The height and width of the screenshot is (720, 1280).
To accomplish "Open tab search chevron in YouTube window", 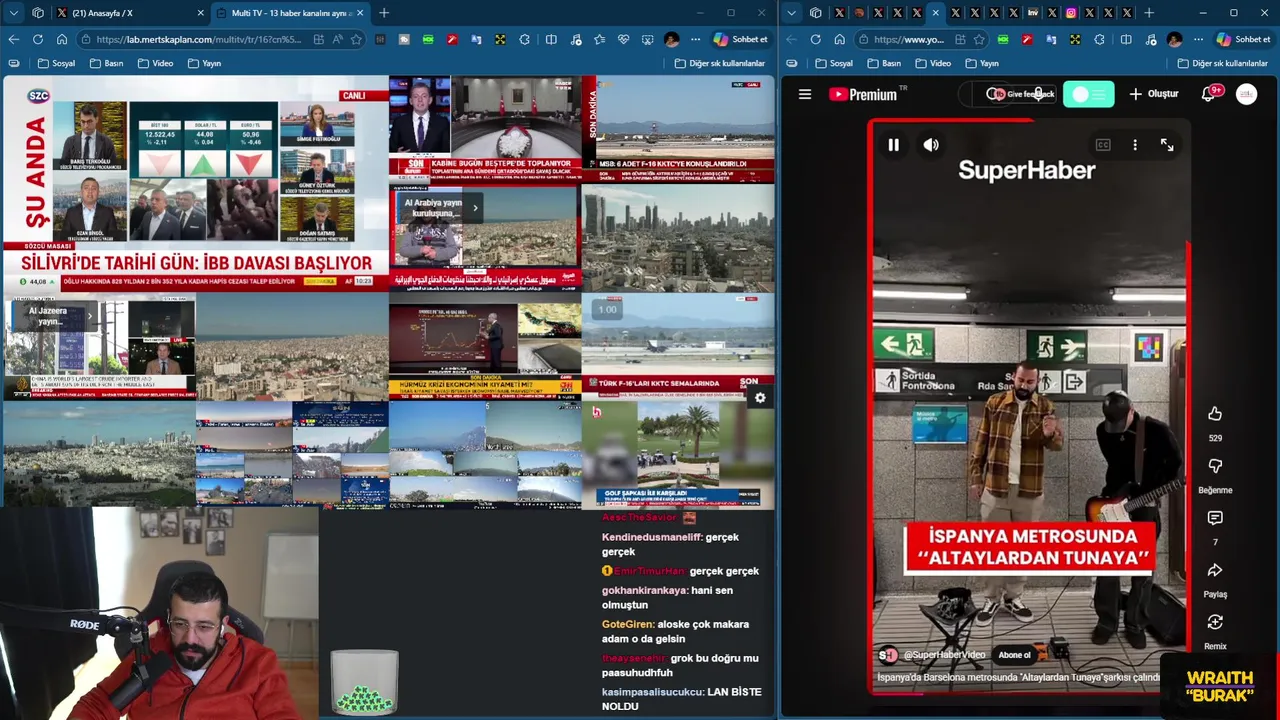I will click(792, 13).
